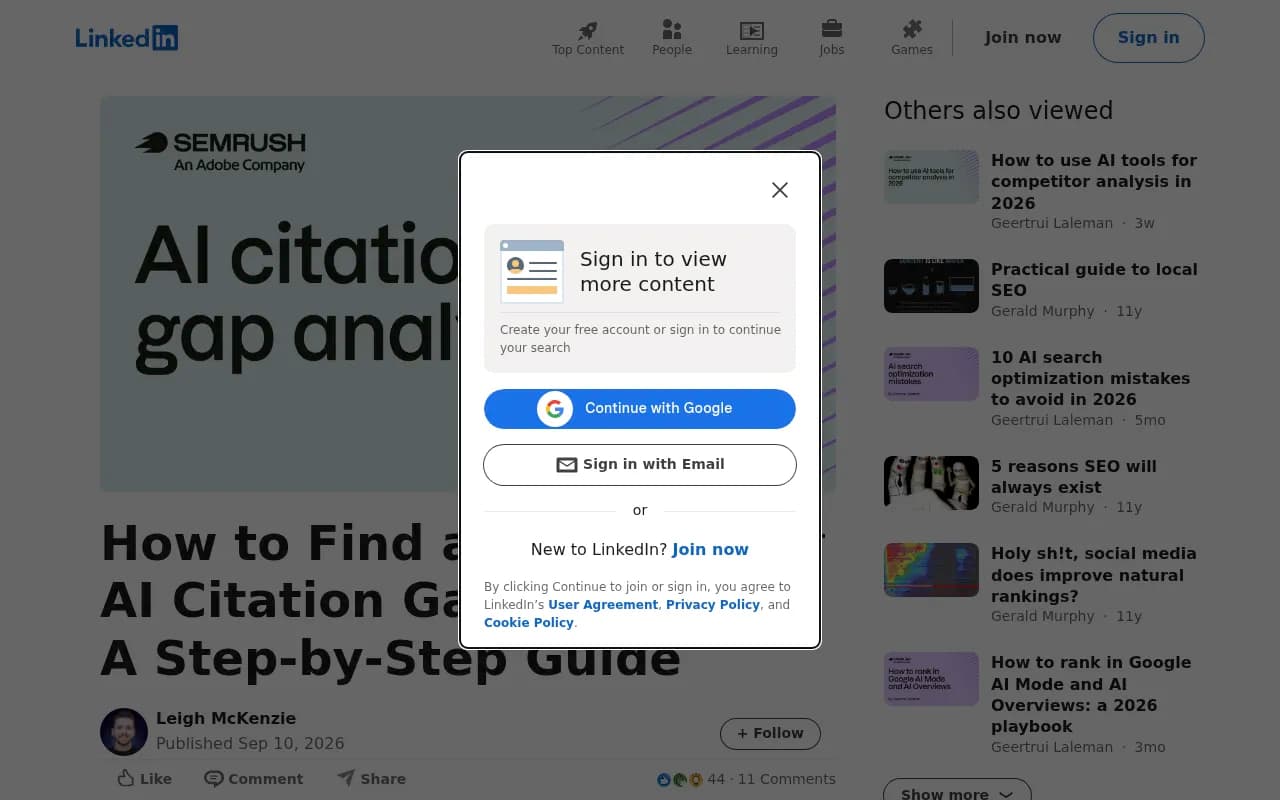Click the envelope icon in Sign in with Email
Viewport: 1280px width, 800px height.
coord(567,465)
